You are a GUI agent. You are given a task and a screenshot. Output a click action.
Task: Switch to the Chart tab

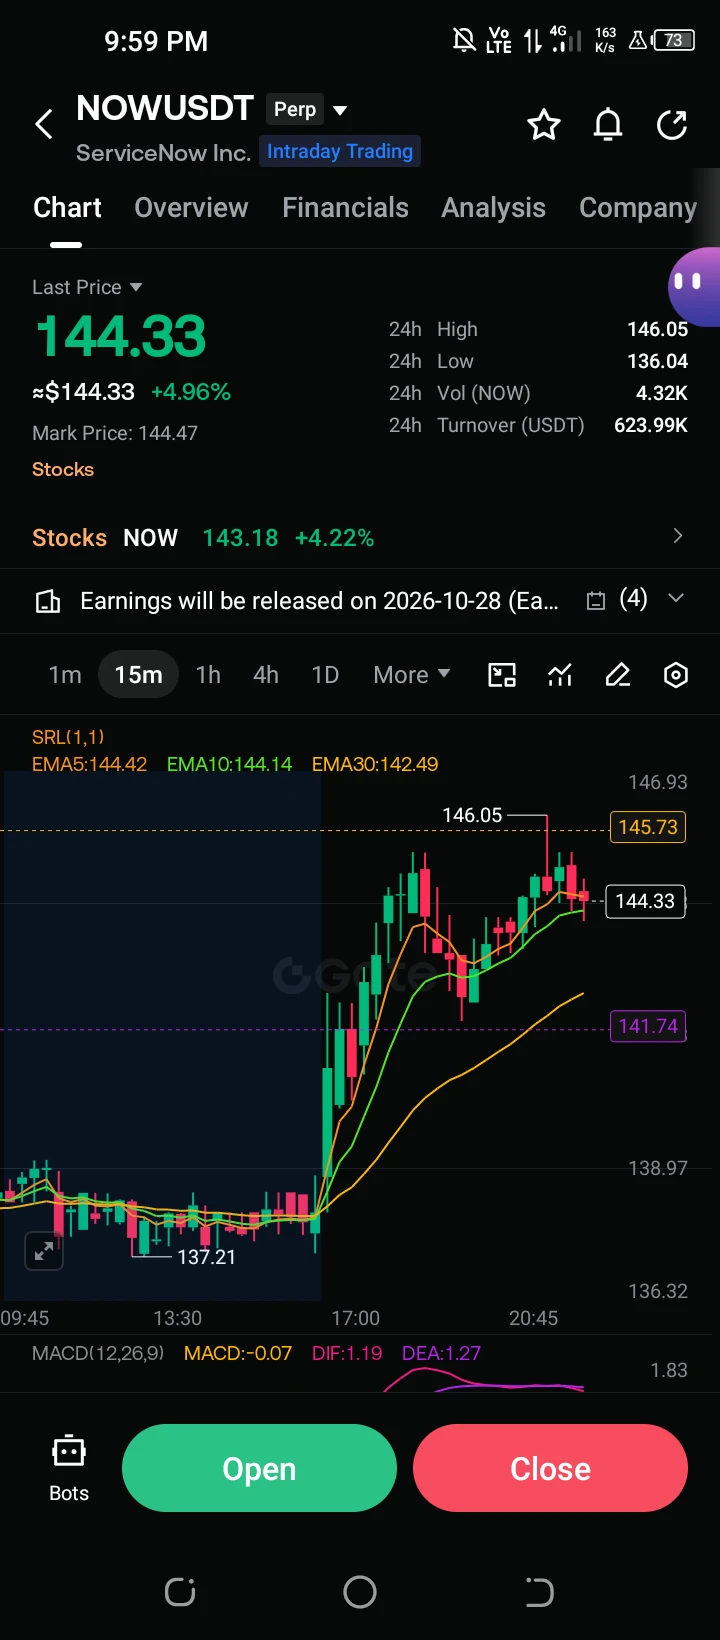pos(67,208)
